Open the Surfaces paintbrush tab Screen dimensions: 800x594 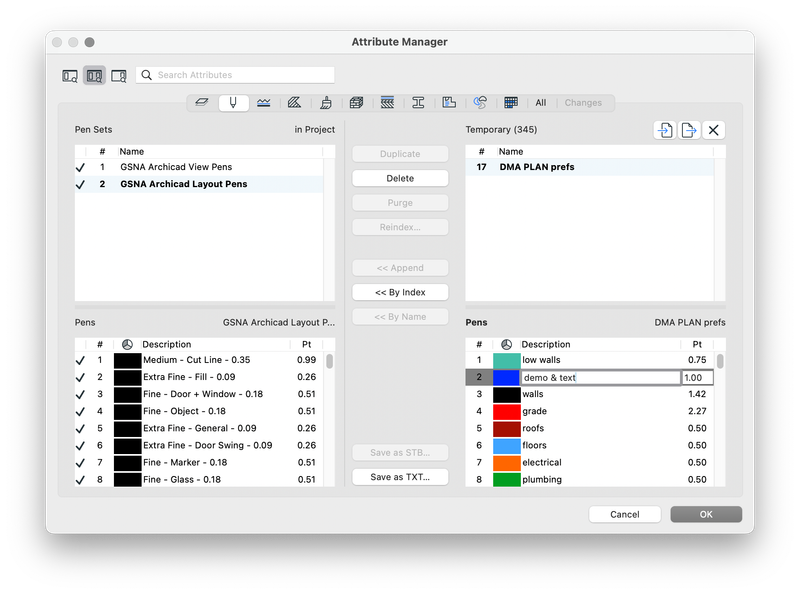(x=326, y=103)
